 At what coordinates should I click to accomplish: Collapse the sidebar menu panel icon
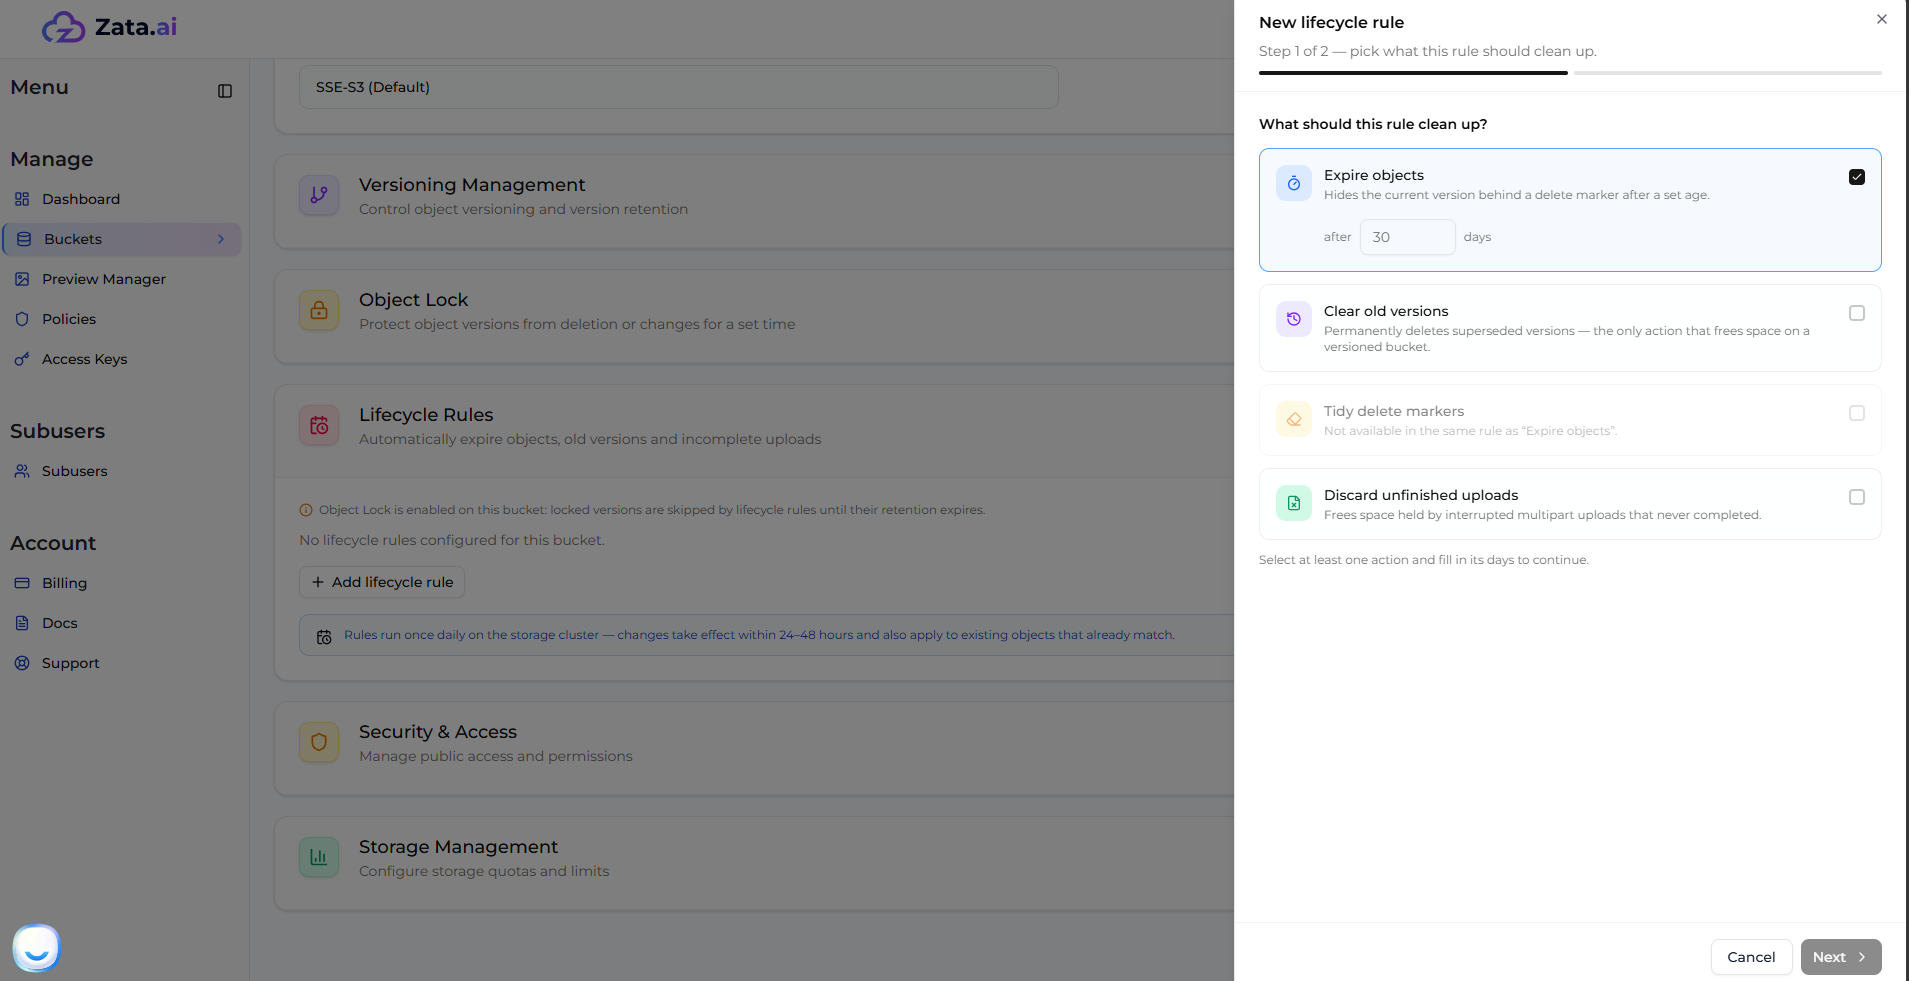225,91
